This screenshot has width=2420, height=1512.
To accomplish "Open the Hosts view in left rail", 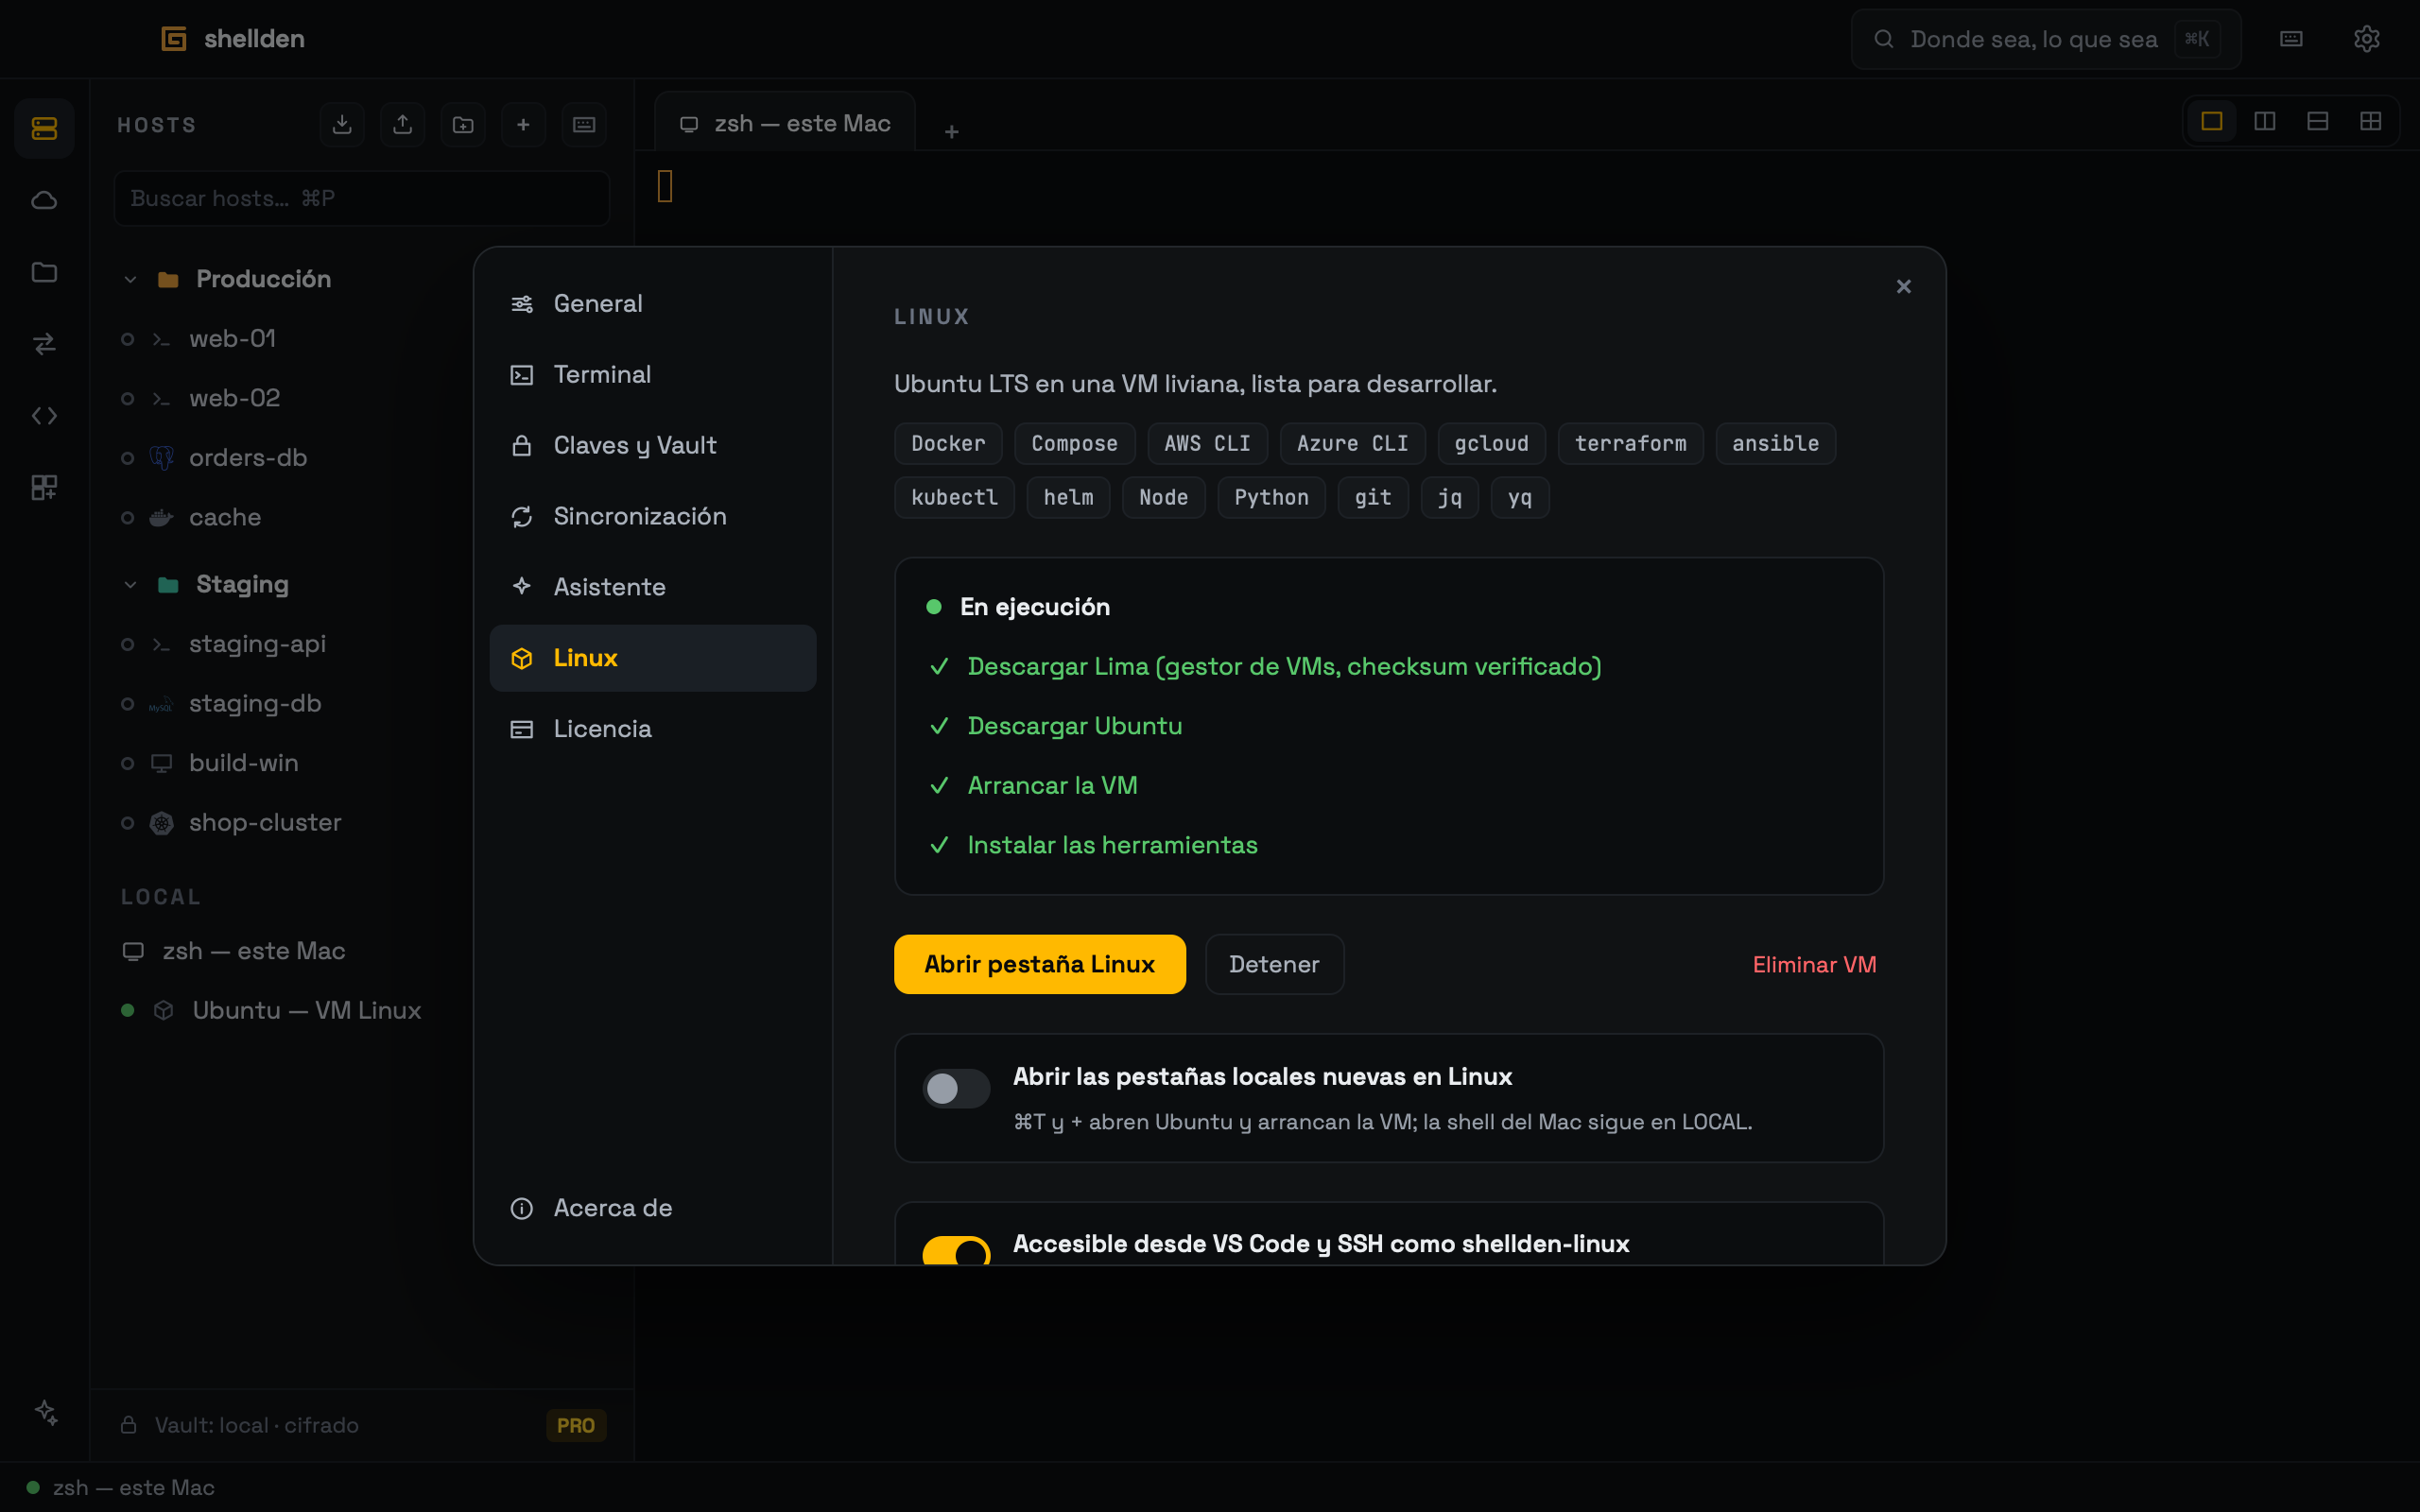I will coord(44,128).
